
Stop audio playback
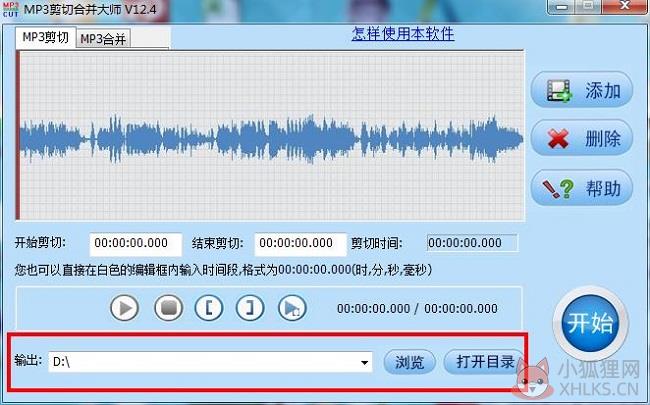[168, 308]
